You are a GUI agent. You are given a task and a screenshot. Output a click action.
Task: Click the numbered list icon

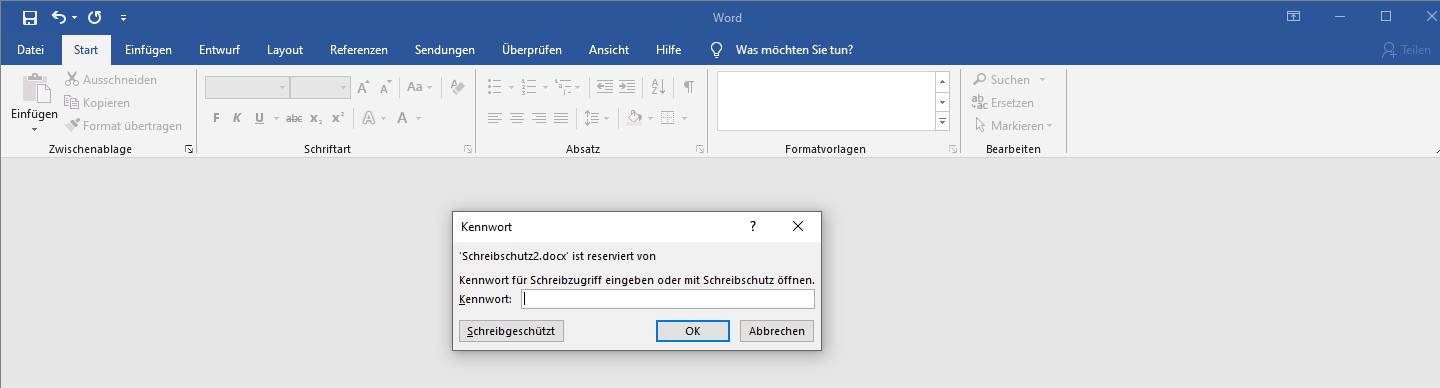coord(529,87)
